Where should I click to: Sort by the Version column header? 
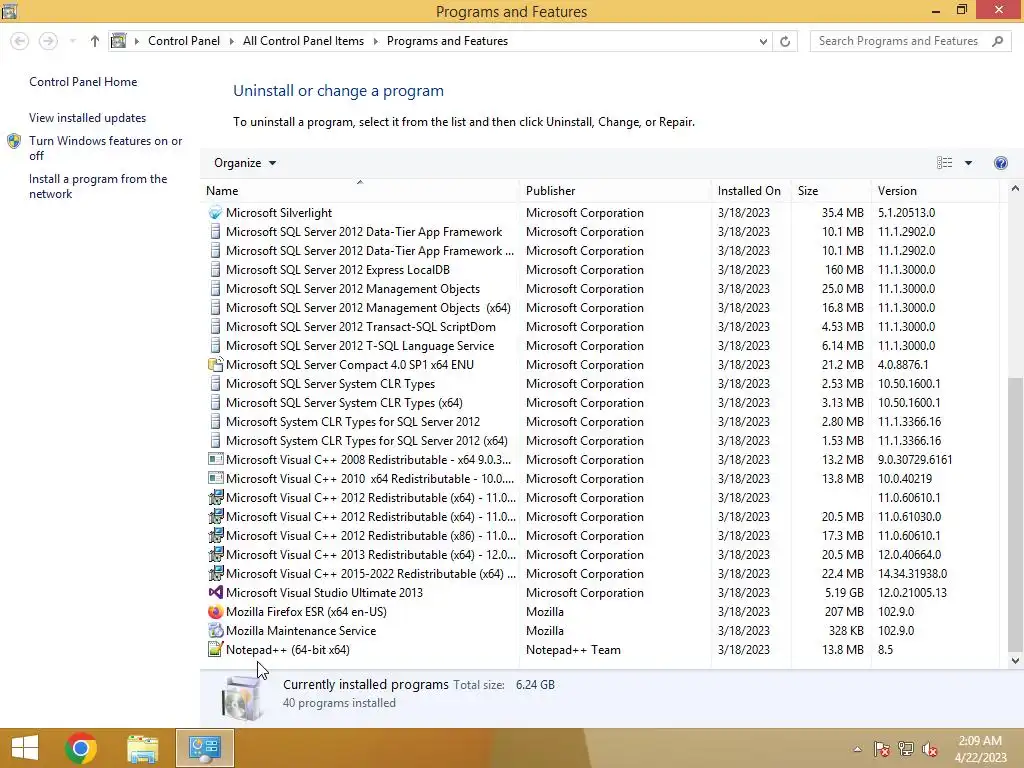click(935, 191)
